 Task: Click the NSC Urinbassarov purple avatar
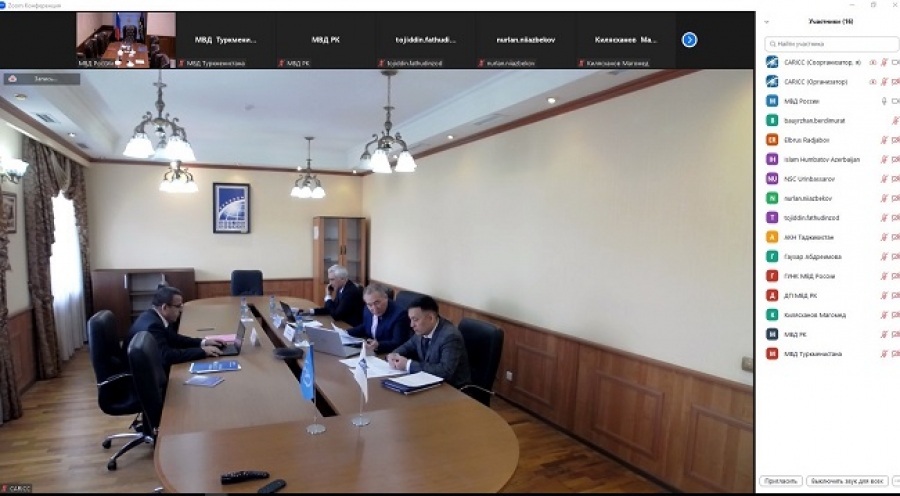(x=772, y=179)
